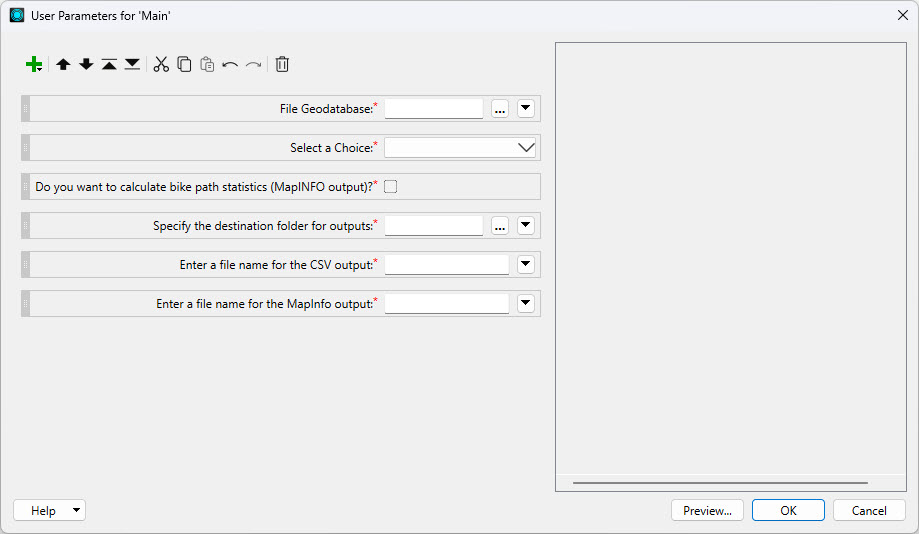The image size is (919, 534).
Task: Move selected parameter to the top
Action: [109, 64]
